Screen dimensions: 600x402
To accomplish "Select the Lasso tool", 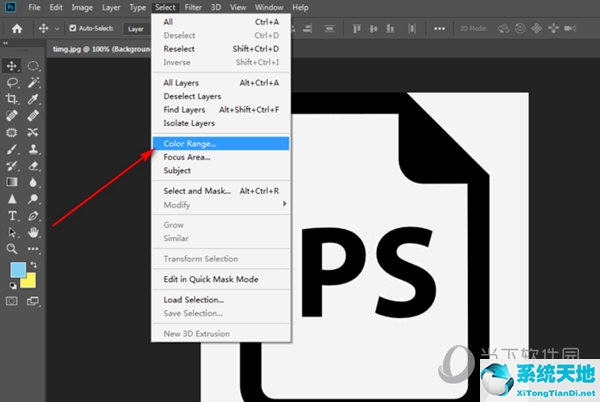I will point(12,82).
